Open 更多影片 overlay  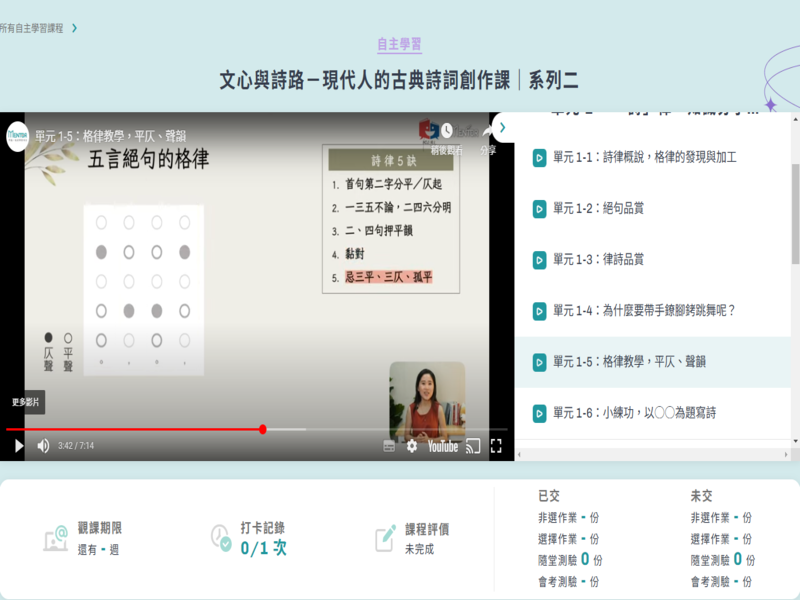pos(26,402)
